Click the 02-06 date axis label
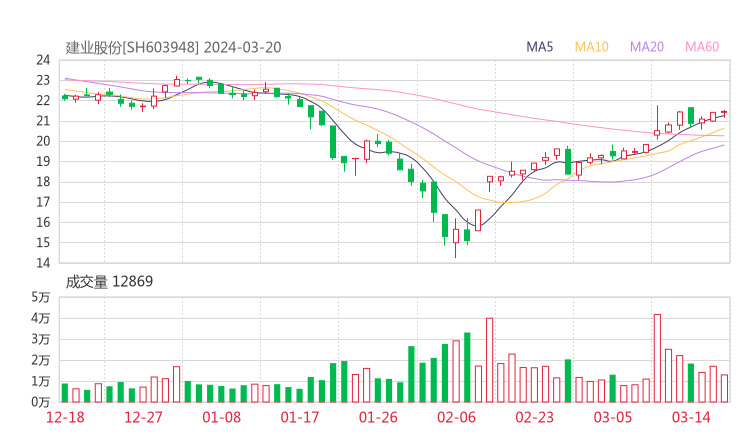The image size is (740, 440). 456,417
